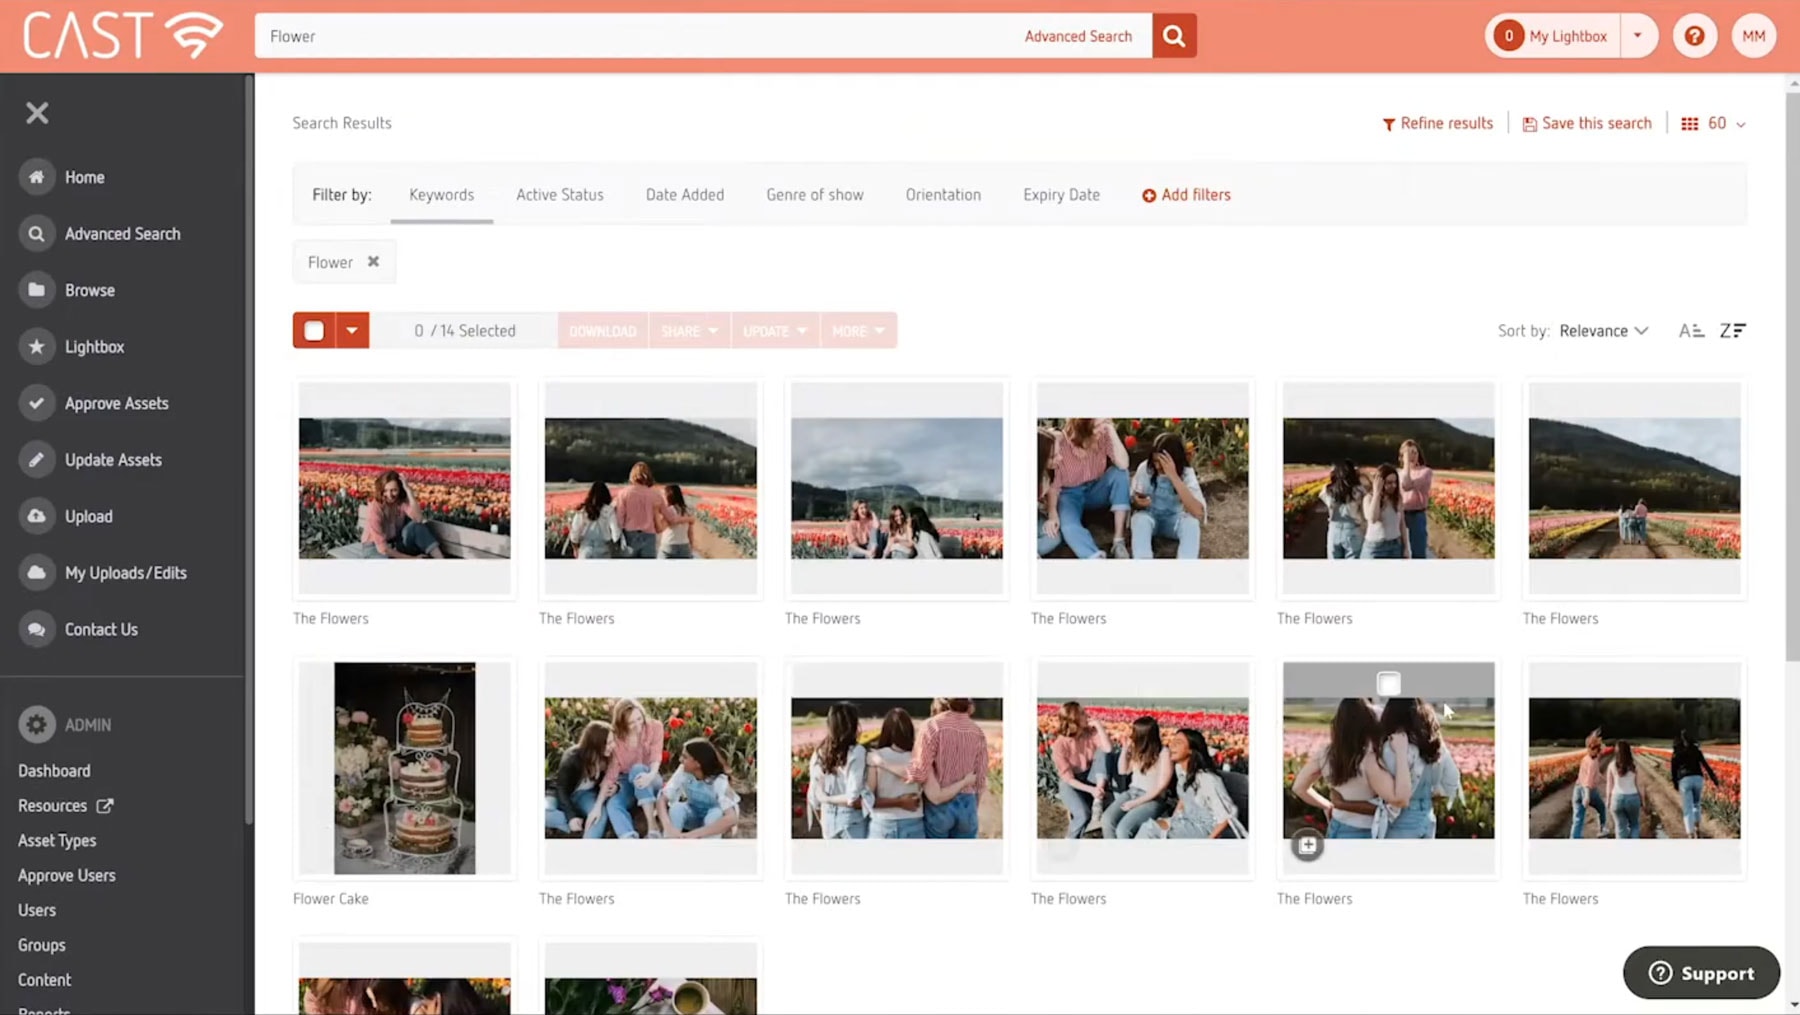Click the Browse folder icon
The height and width of the screenshot is (1015, 1800).
tap(36, 290)
